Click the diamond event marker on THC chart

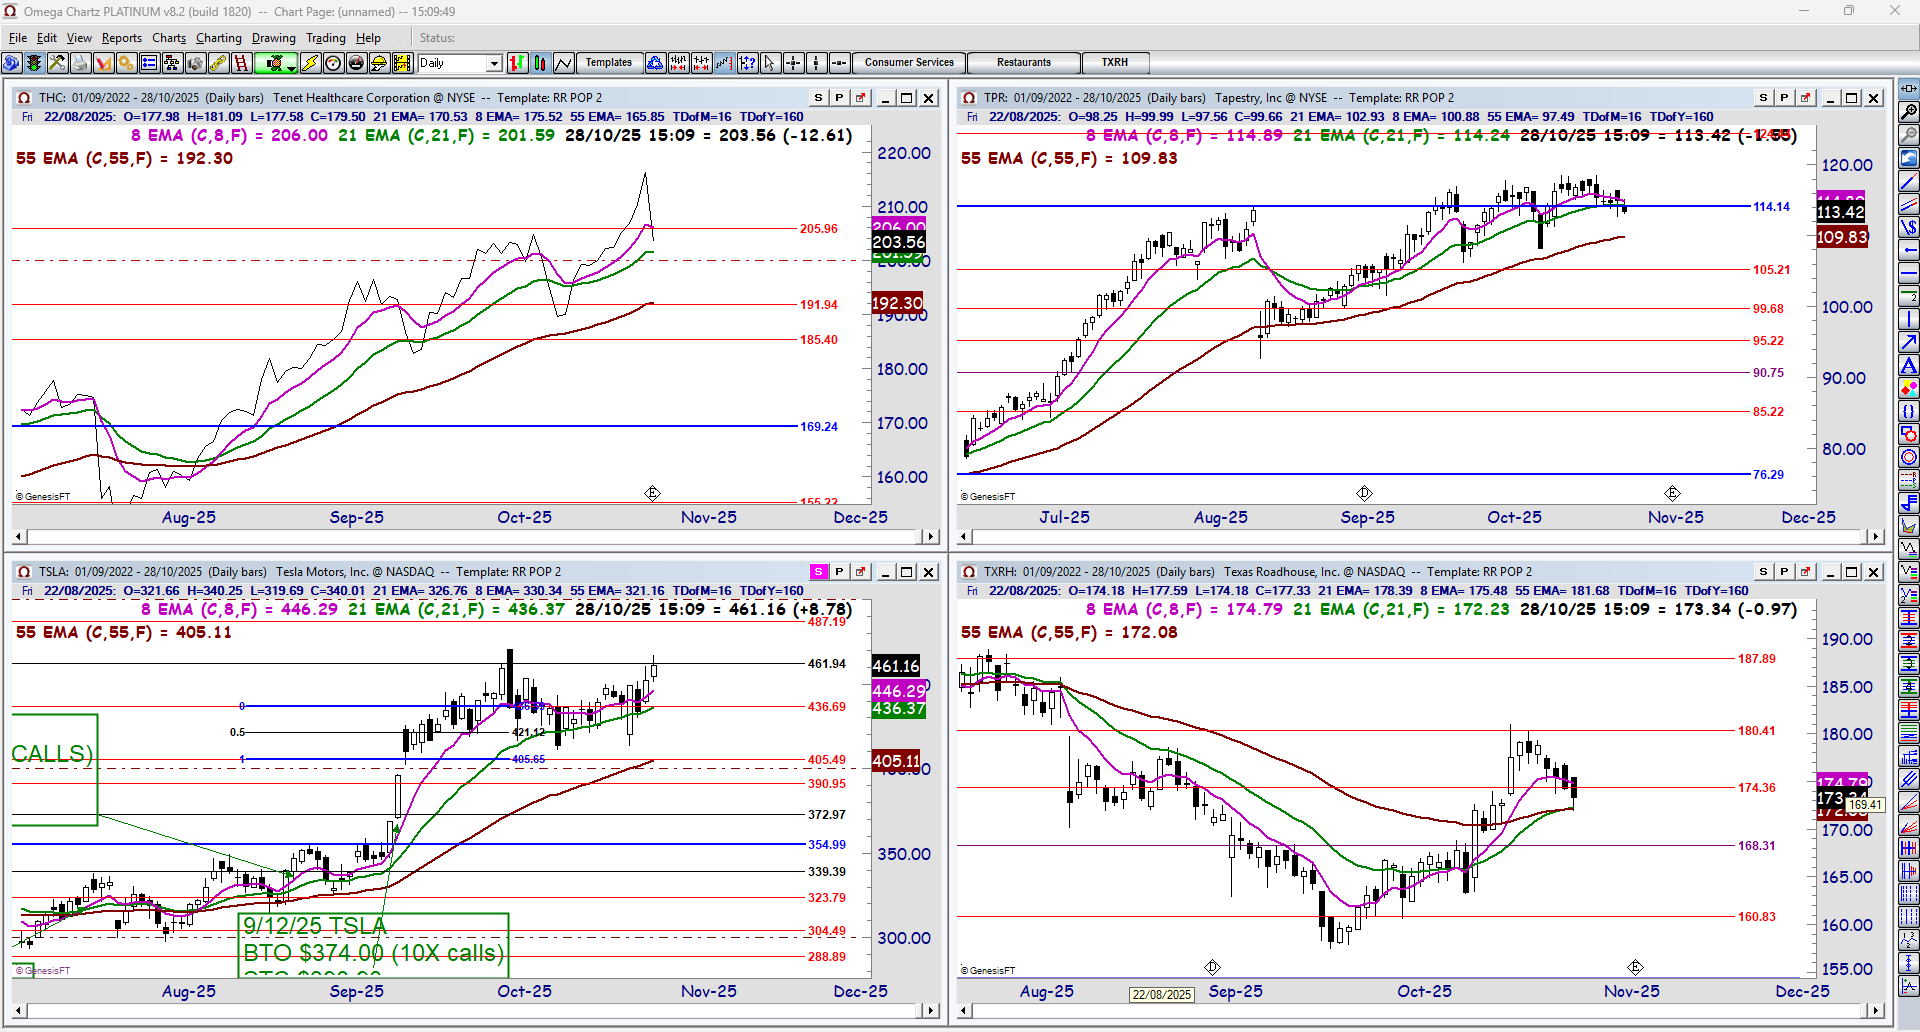click(652, 494)
